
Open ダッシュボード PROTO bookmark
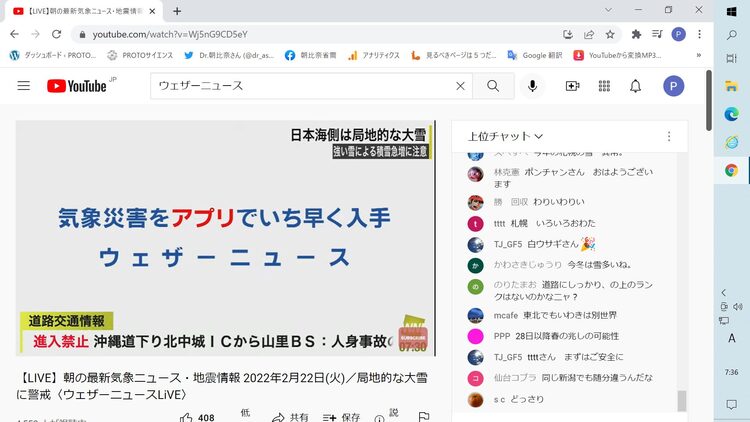pyautogui.click(x=53, y=56)
